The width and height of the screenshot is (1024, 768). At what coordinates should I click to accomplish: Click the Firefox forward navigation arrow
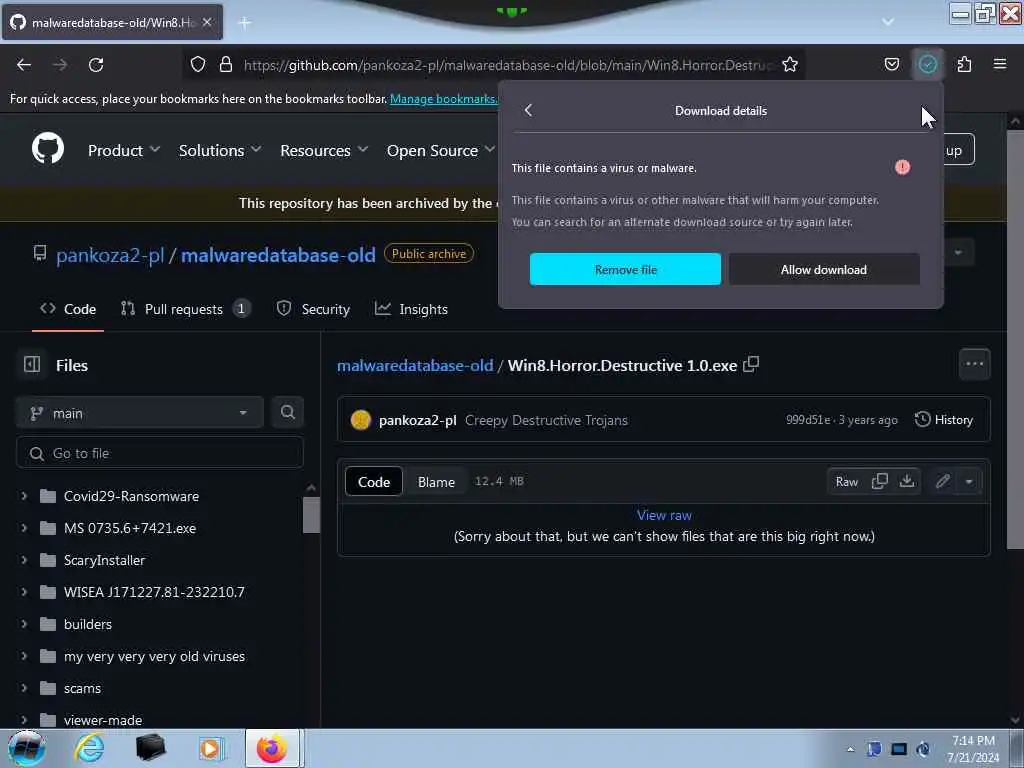pyautogui.click(x=59, y=65)
